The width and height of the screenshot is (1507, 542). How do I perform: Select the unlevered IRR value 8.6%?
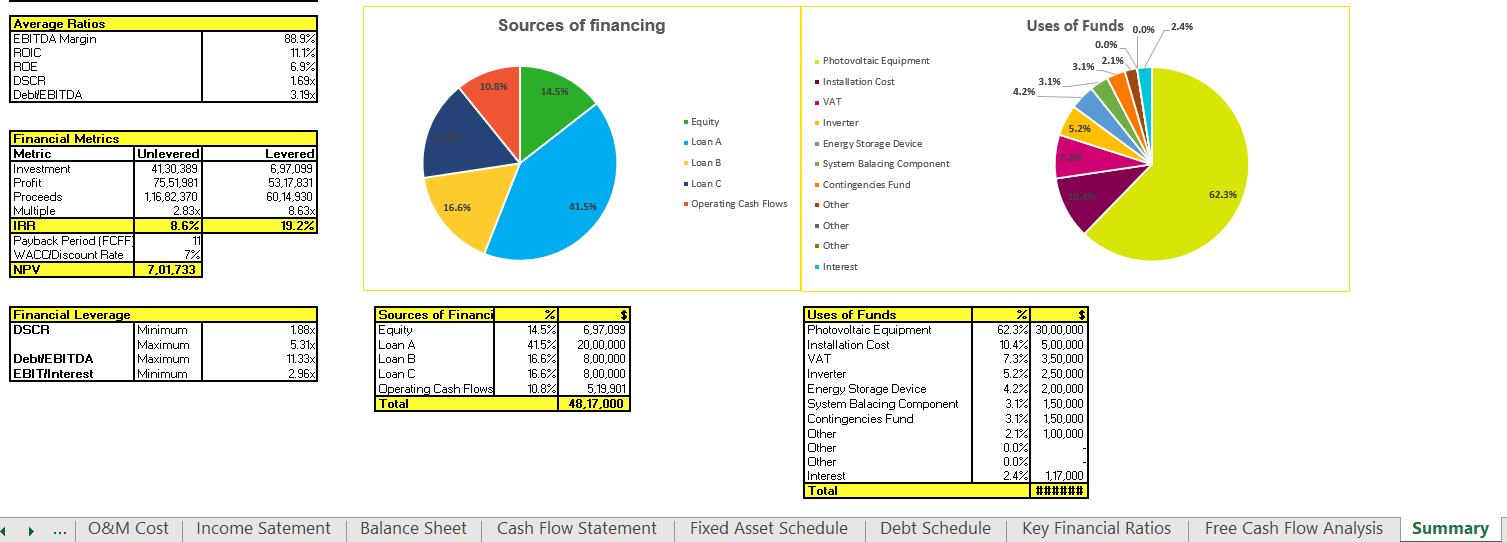tap(168, 226)
